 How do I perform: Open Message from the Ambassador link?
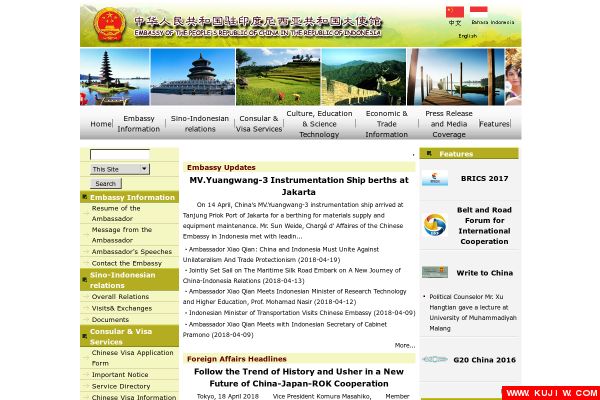(122, 235)
